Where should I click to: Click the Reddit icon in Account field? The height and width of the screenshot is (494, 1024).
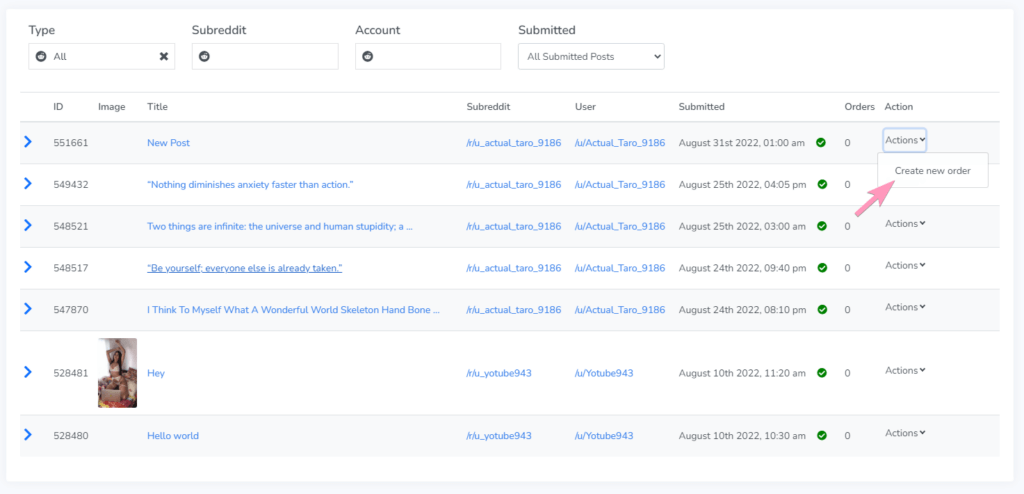tap(367, 57)
